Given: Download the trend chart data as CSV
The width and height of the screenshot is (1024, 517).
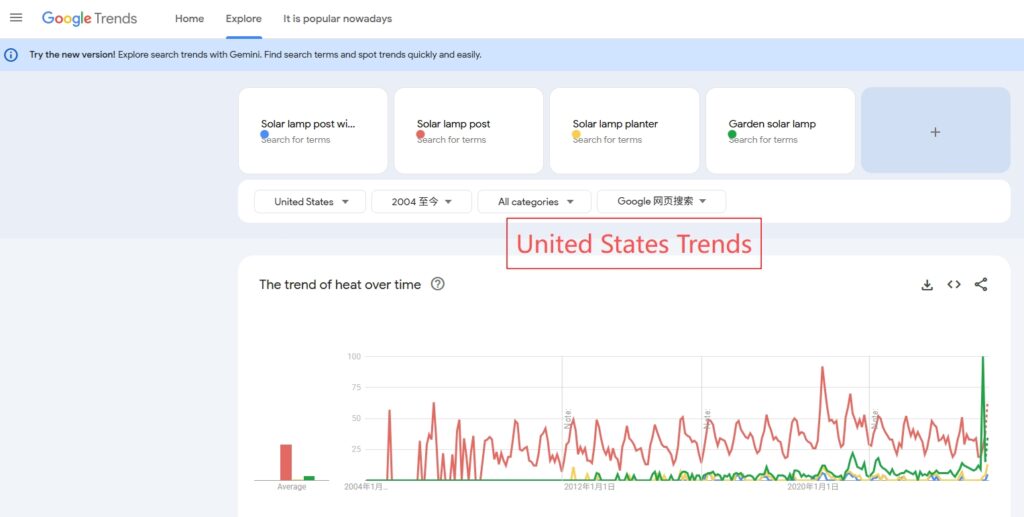Looking at the screenshot, I should 927,285.
